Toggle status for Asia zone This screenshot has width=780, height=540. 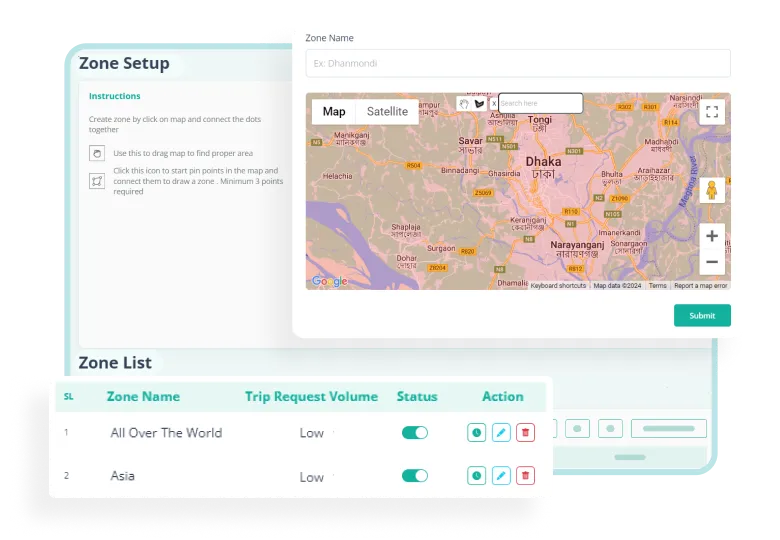coord(414,476)
